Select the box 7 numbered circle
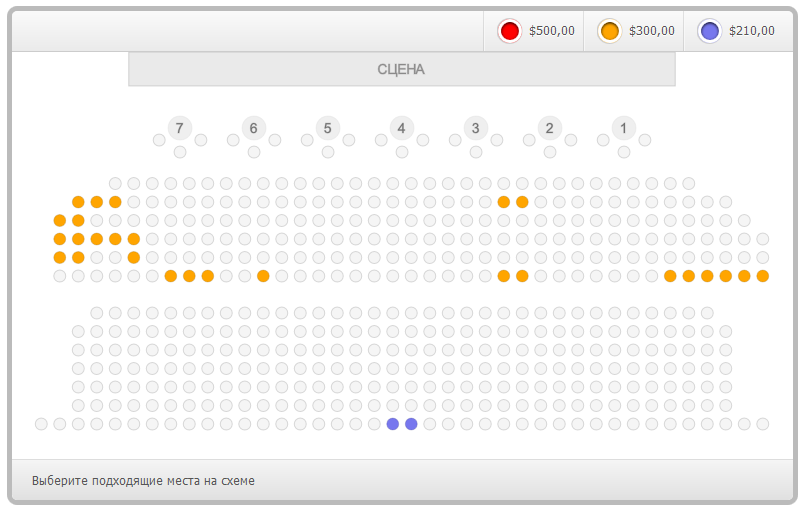 pyautogui.click(x=179, y=128)
